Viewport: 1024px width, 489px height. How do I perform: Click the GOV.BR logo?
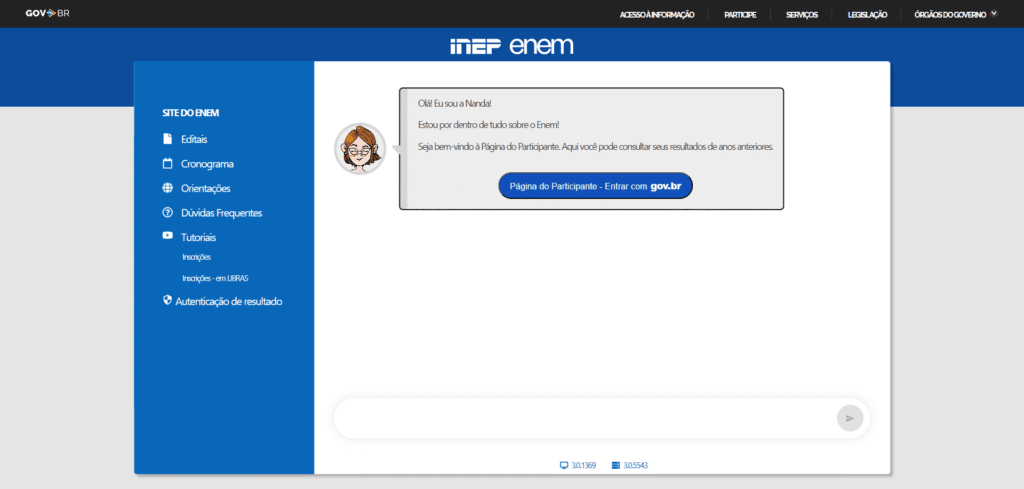pos(47,14)
